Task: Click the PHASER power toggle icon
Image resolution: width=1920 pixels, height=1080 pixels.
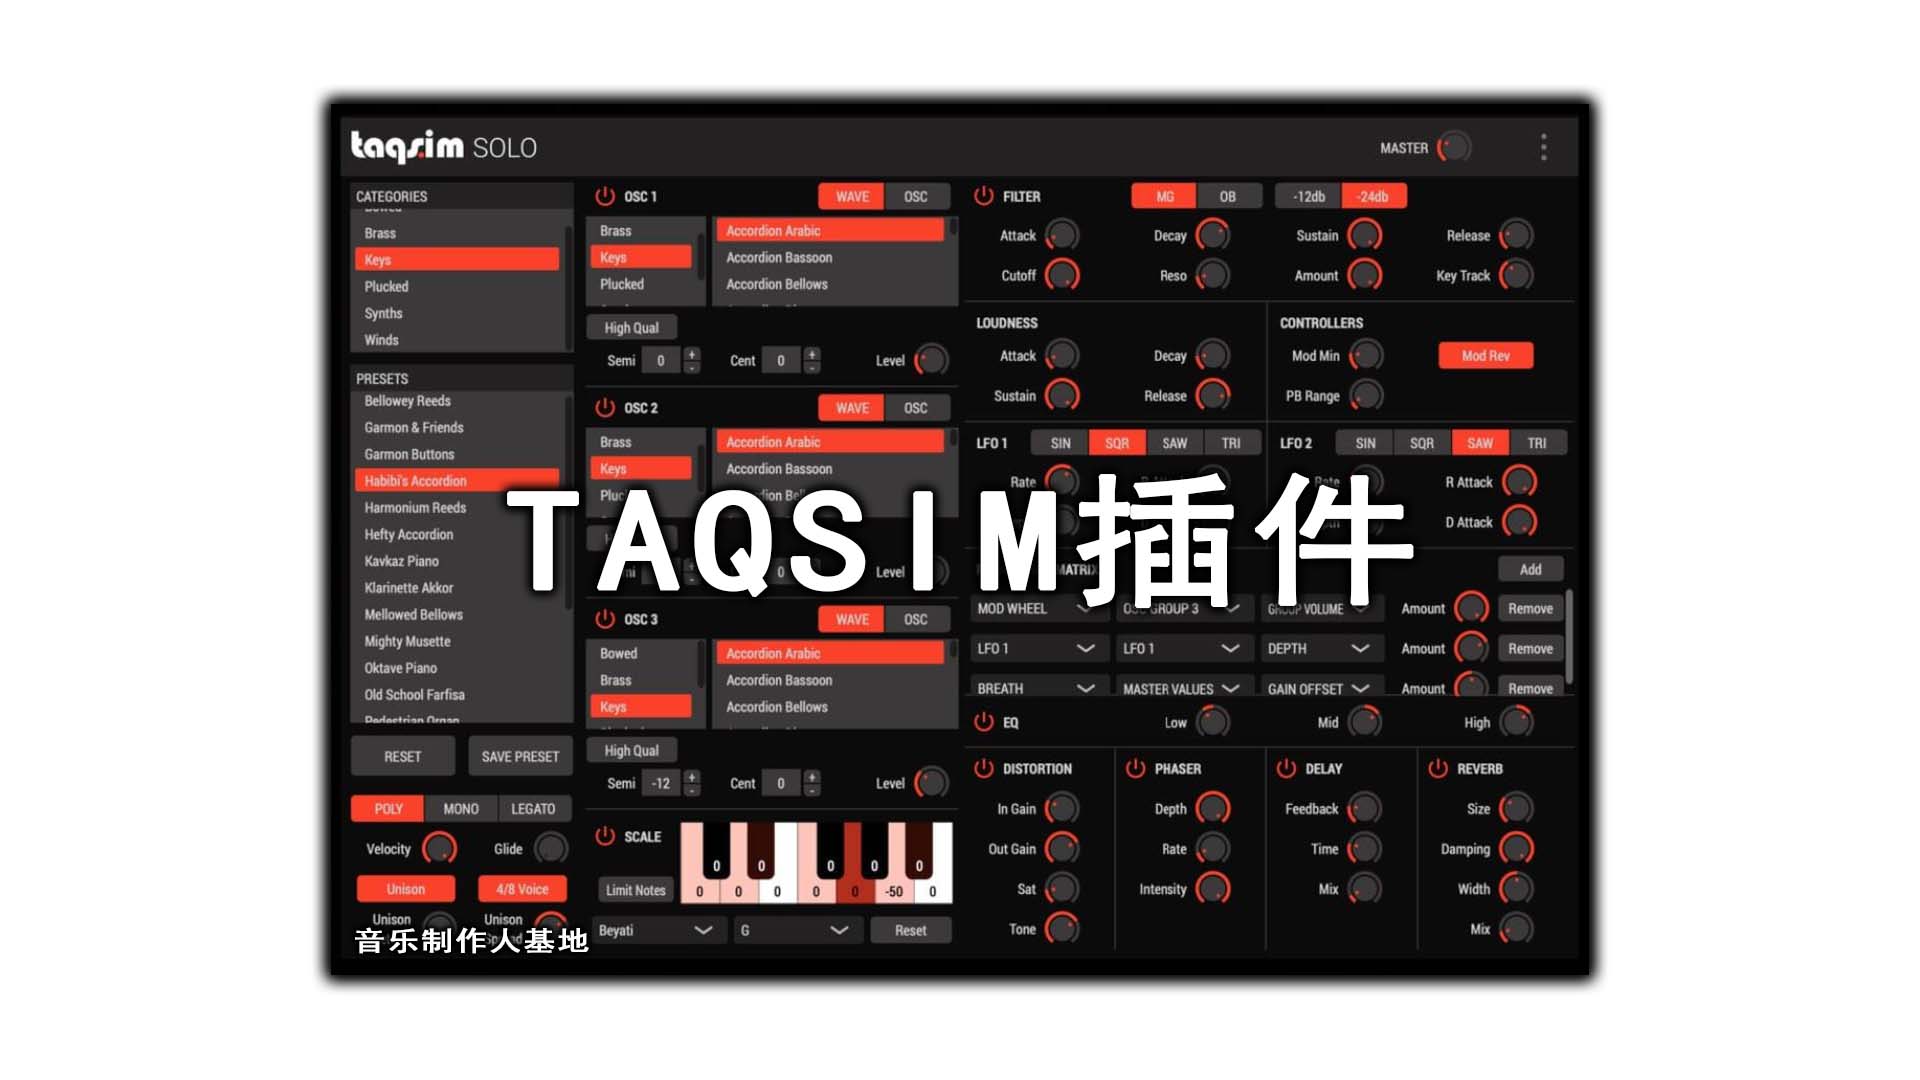Action: point(1137,764)
